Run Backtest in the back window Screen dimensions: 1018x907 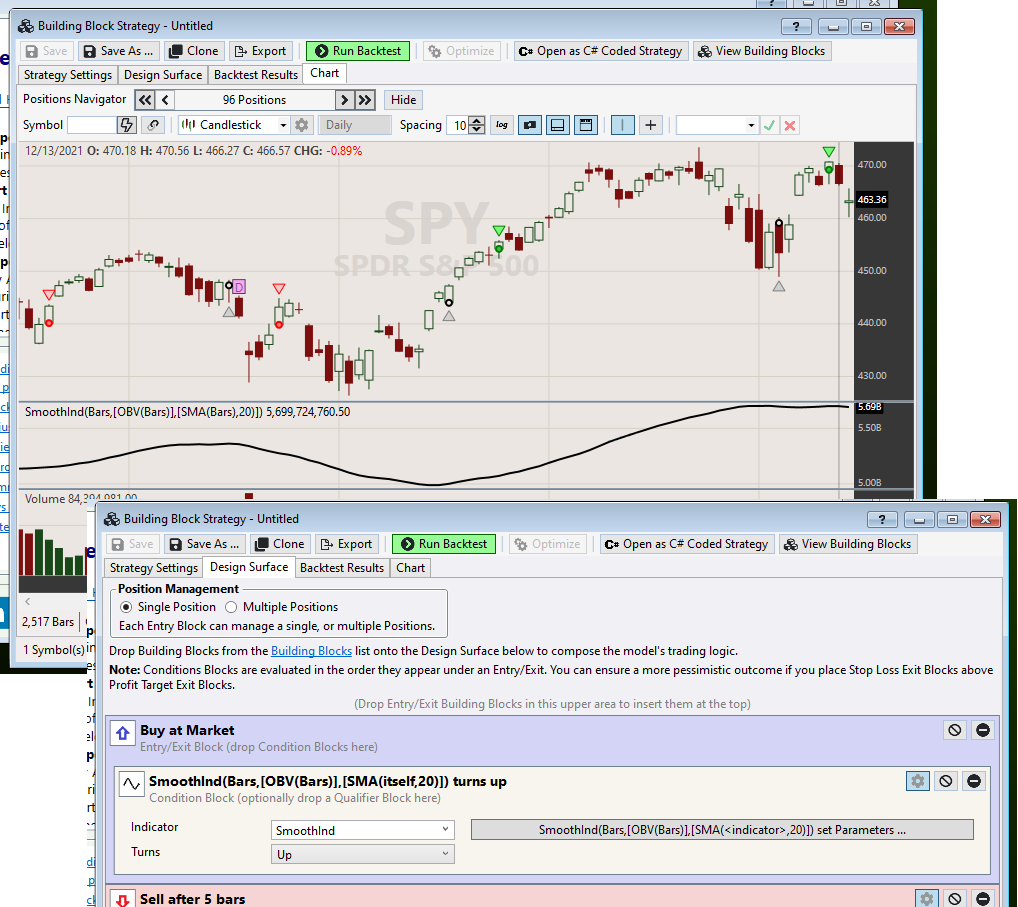pos(358,51)
